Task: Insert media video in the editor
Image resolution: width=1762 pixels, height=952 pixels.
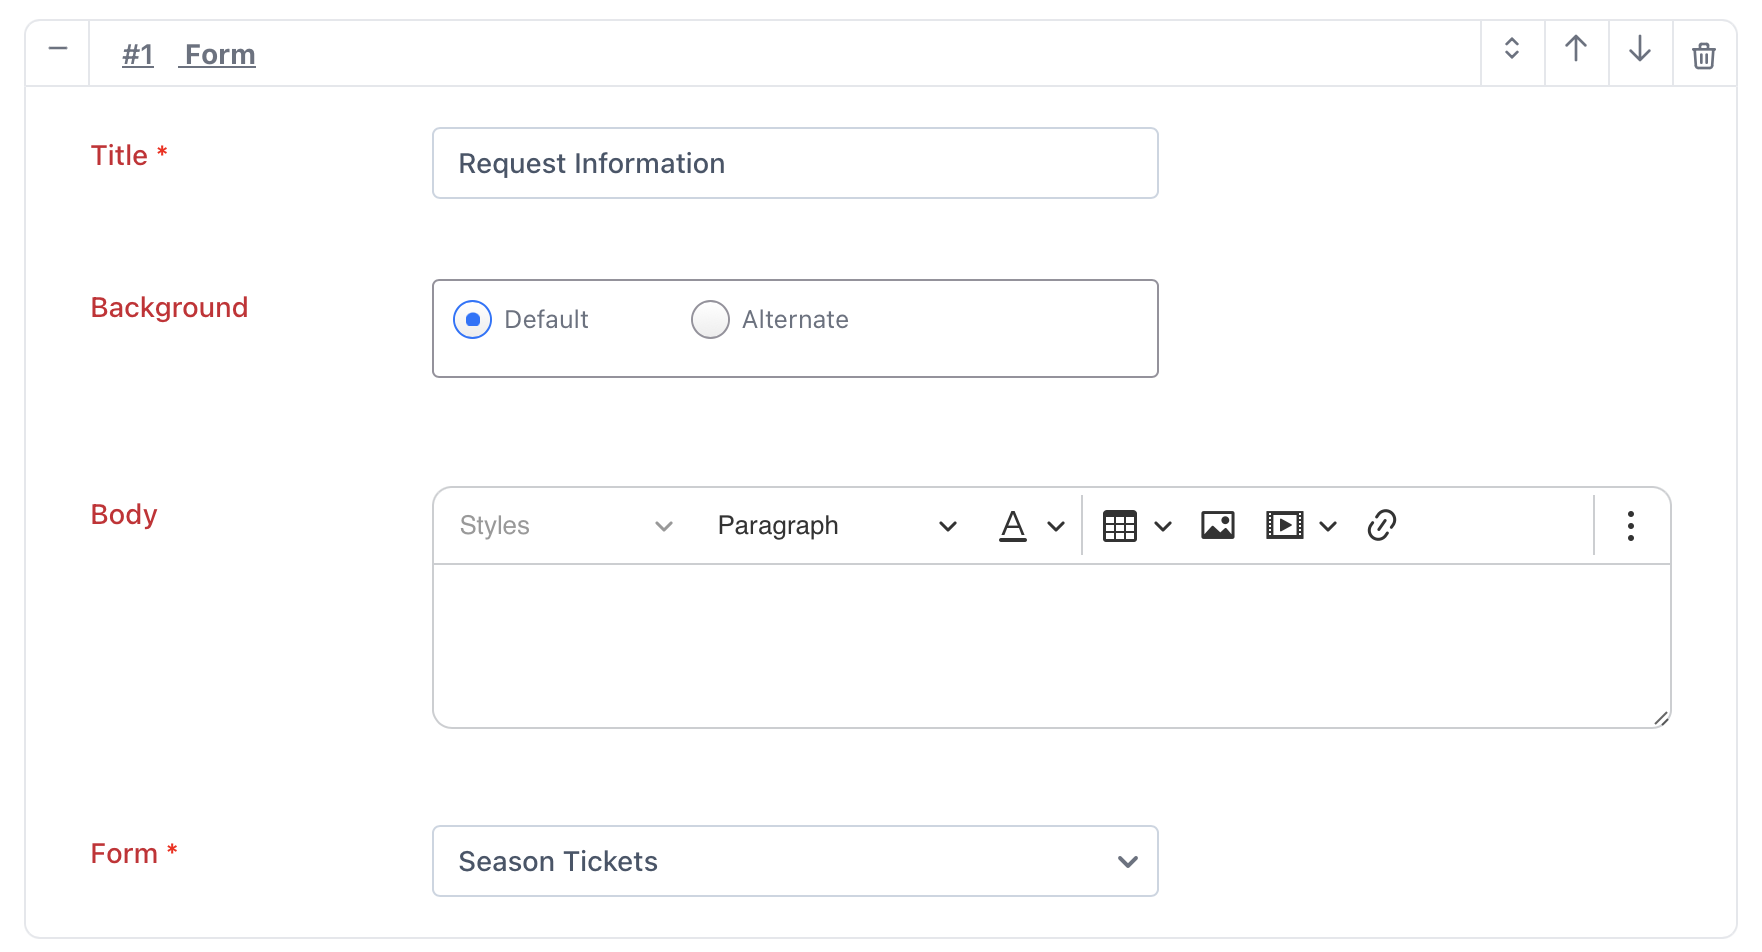Action: [x=1285, y=525]
